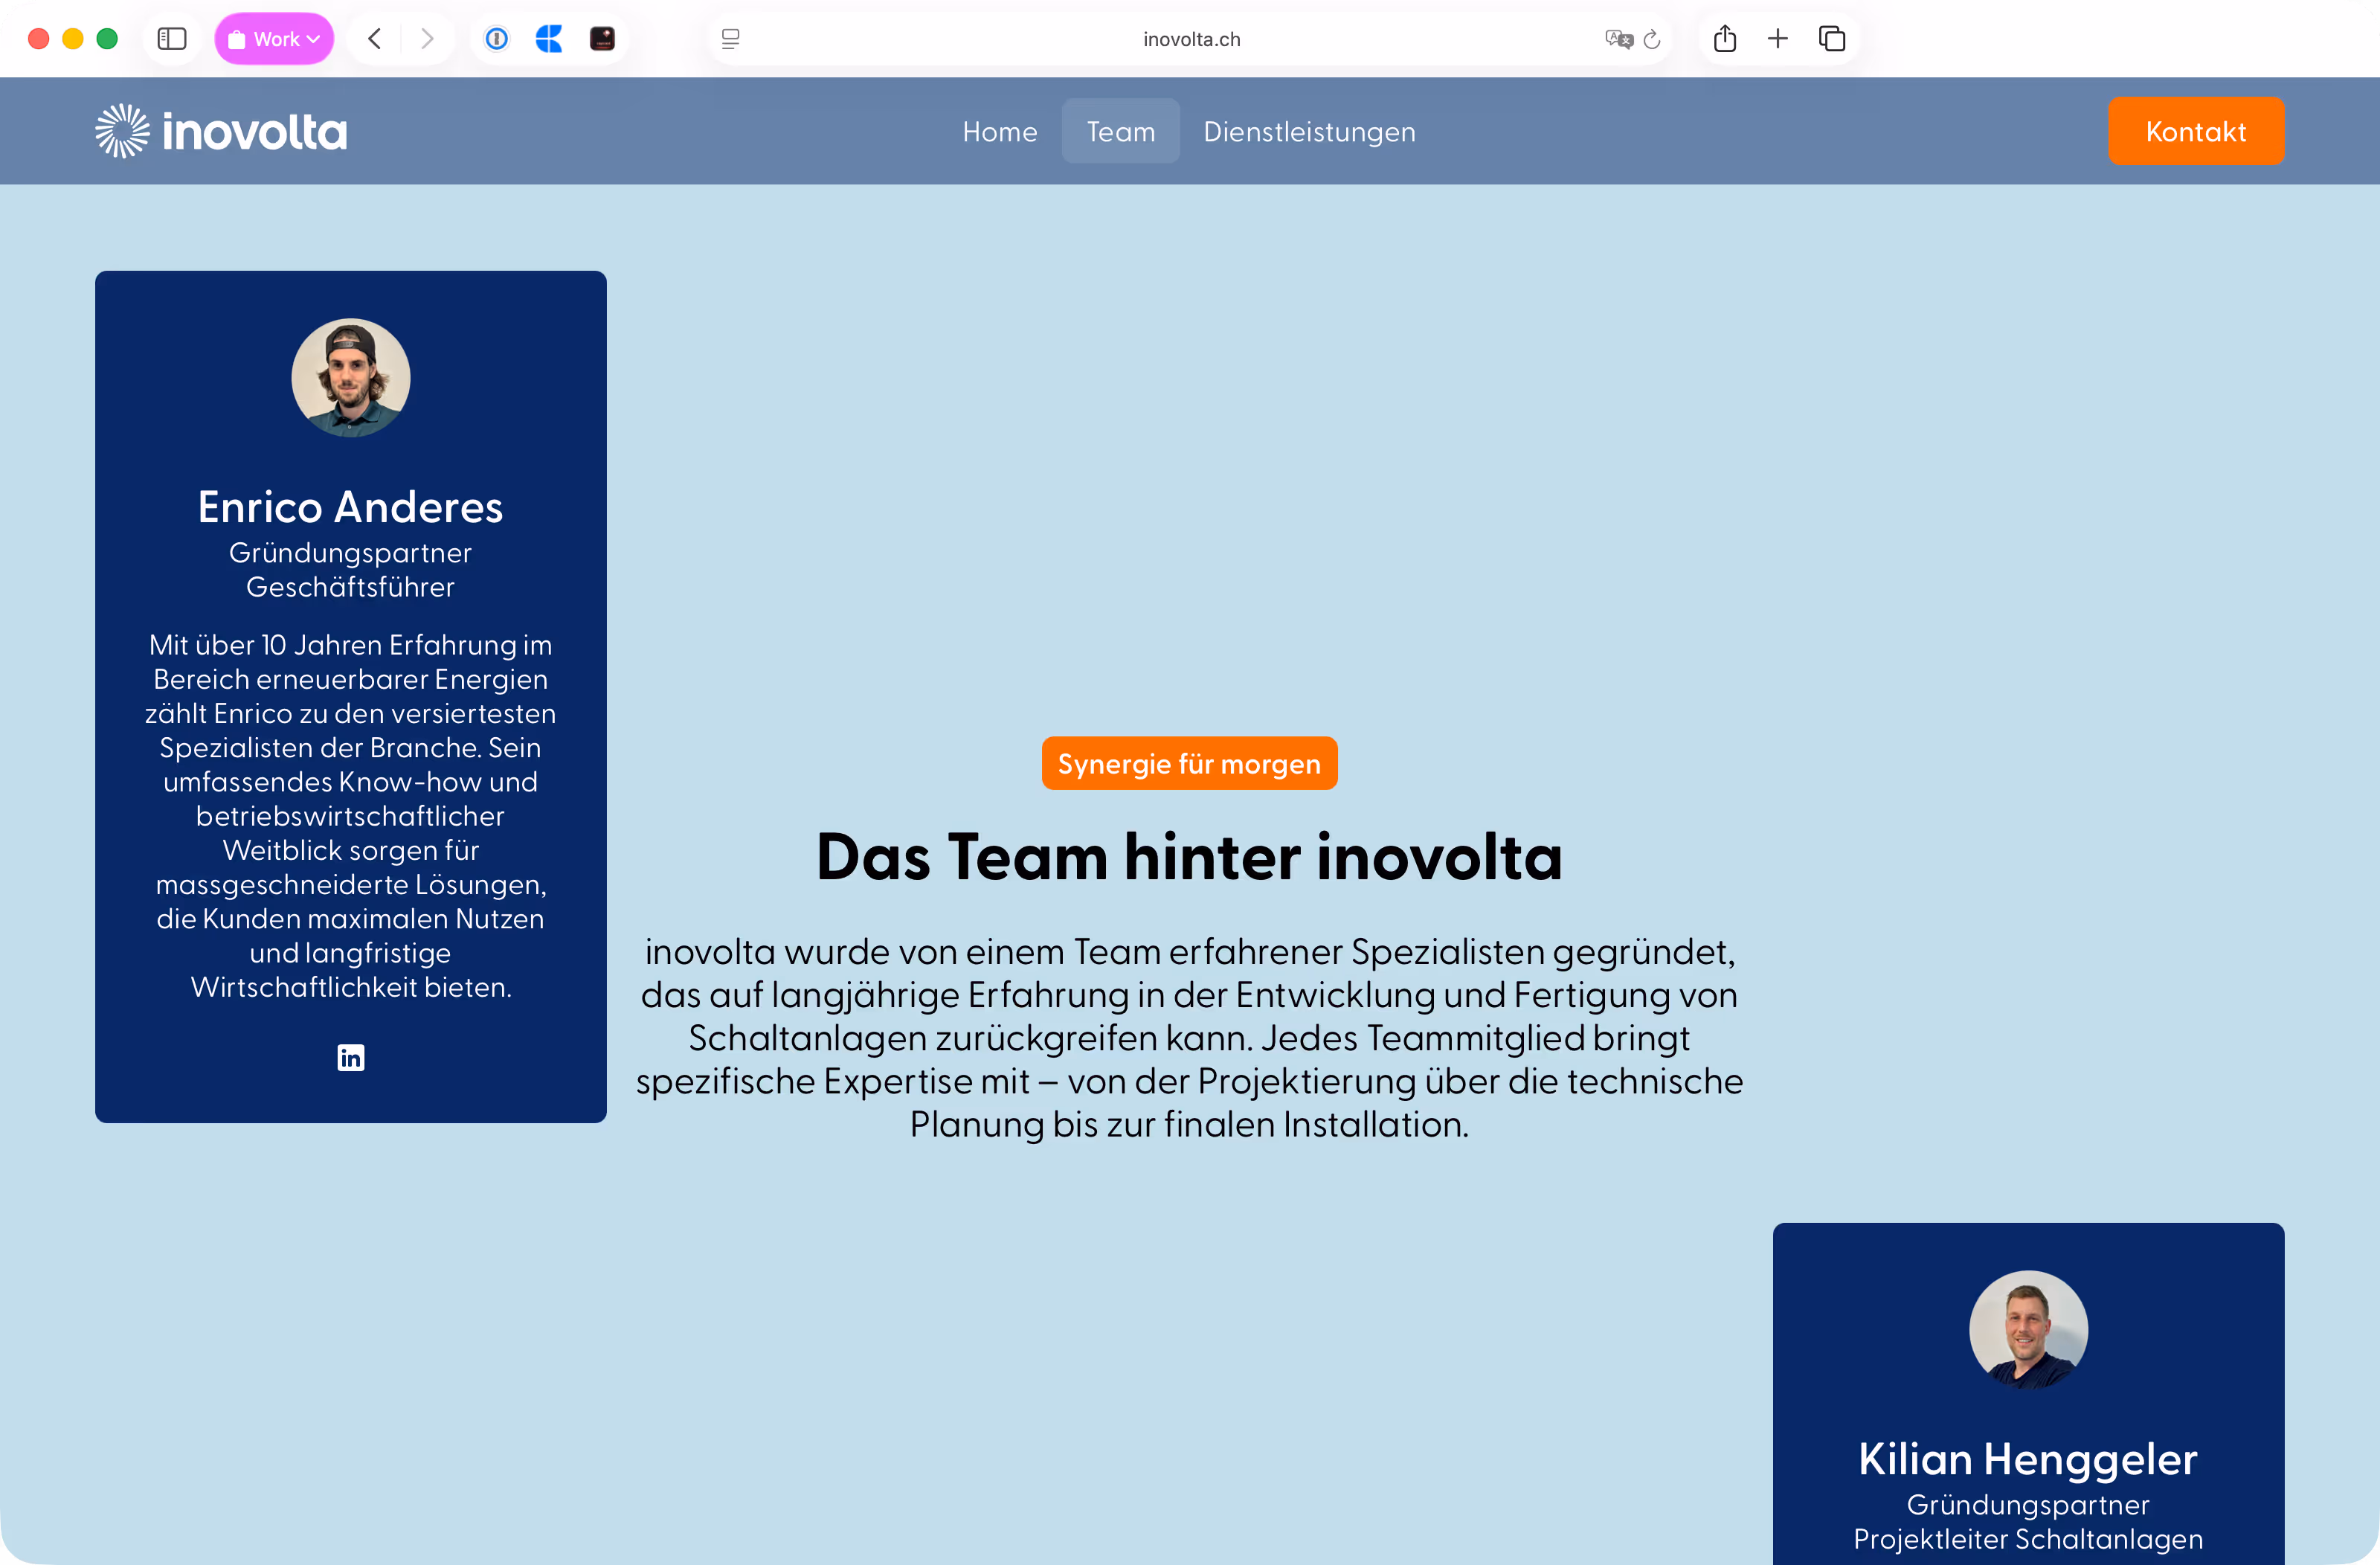Click the green full-screen window button

tap(107, 39)
